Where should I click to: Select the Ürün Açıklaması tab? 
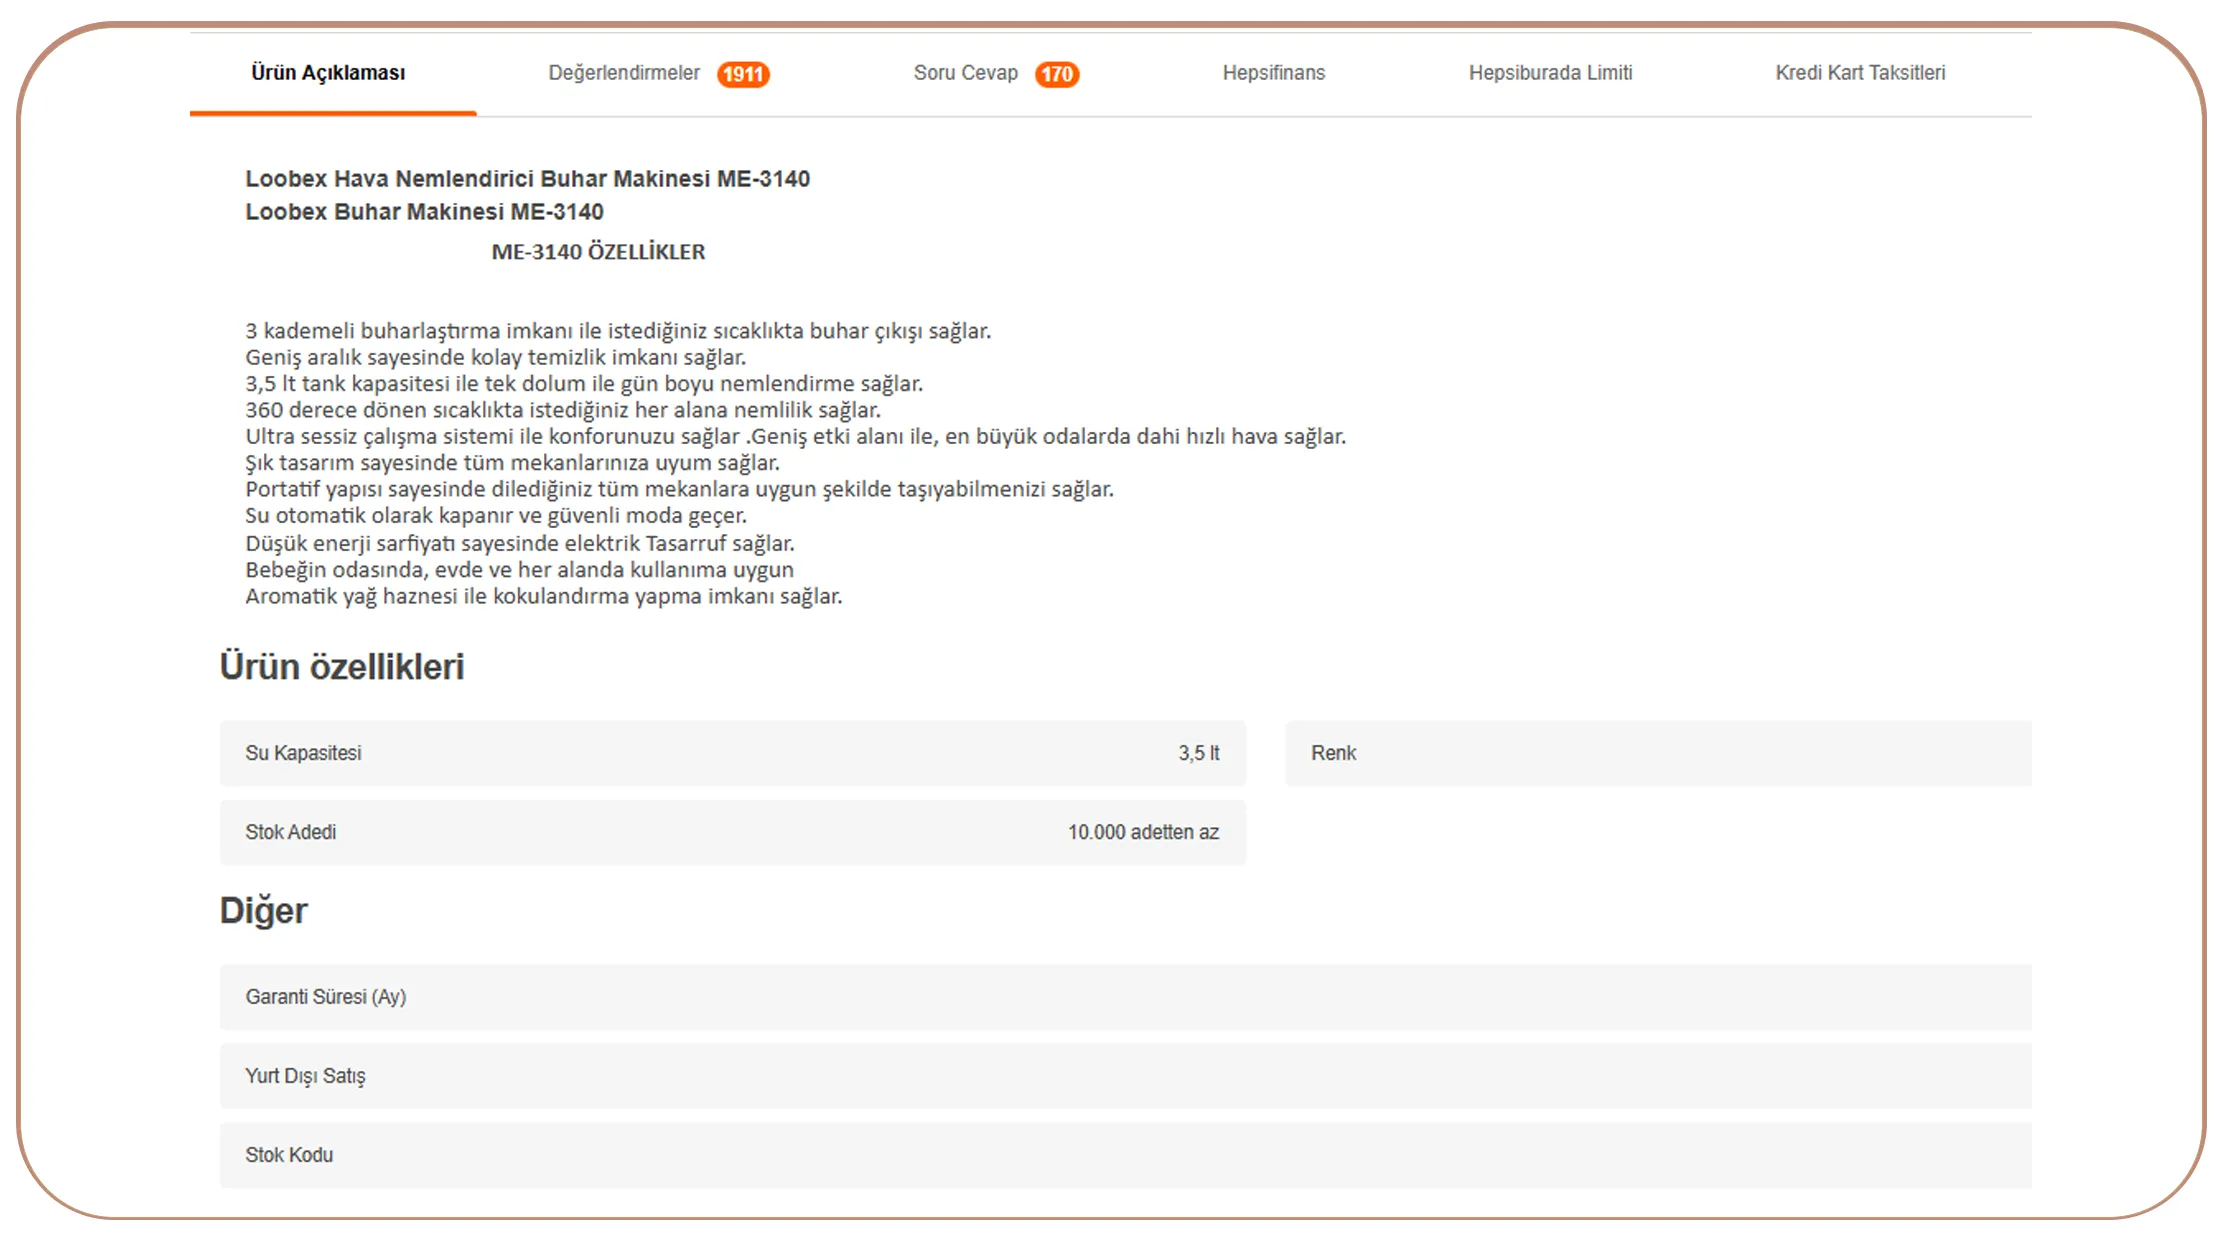tap(328, 73)
